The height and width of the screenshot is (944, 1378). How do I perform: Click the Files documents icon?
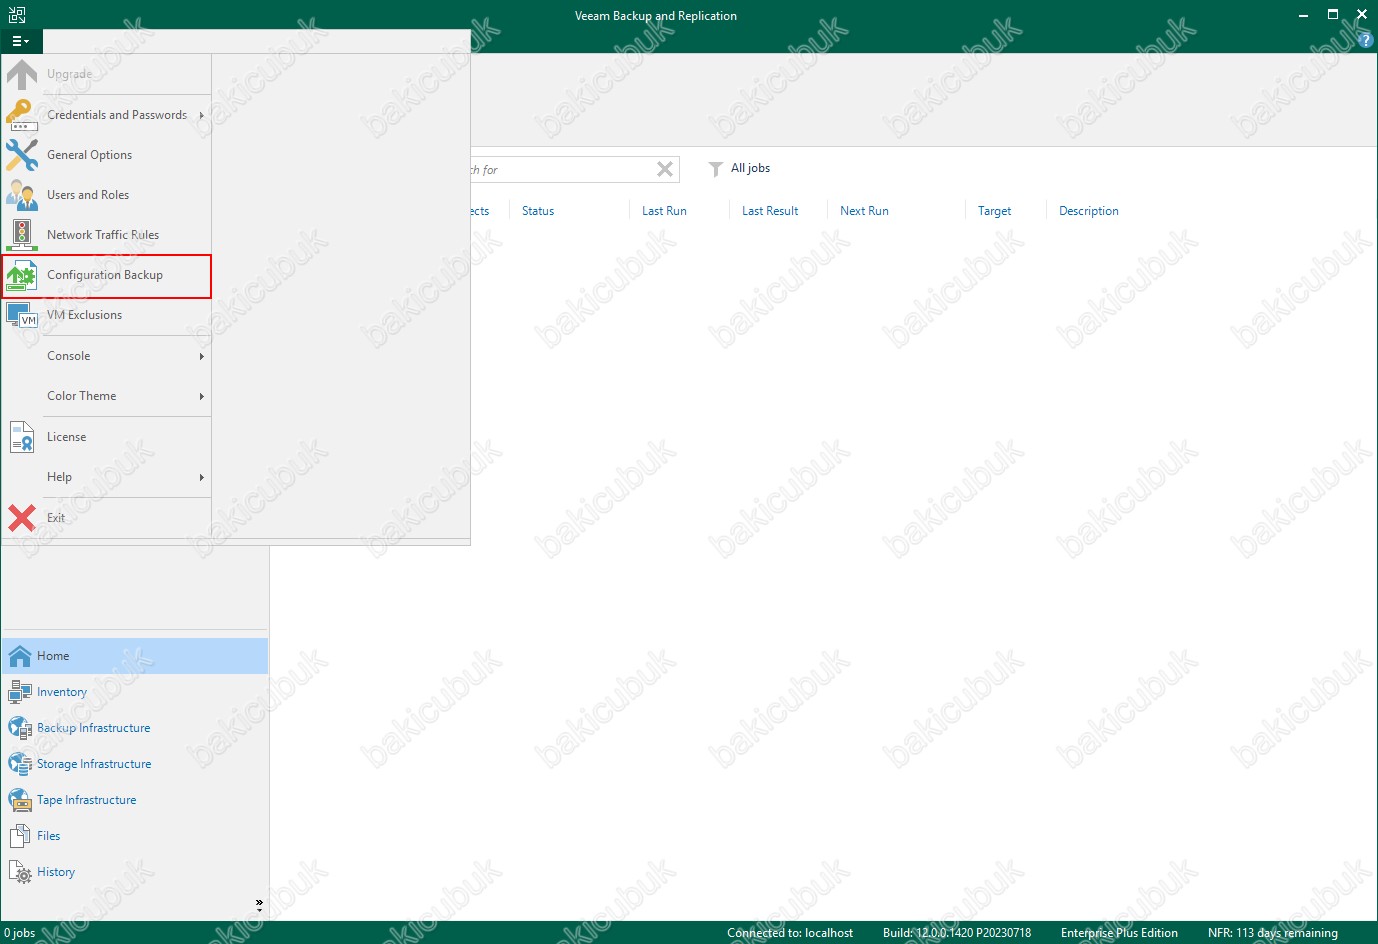click(x=20, y=836)
